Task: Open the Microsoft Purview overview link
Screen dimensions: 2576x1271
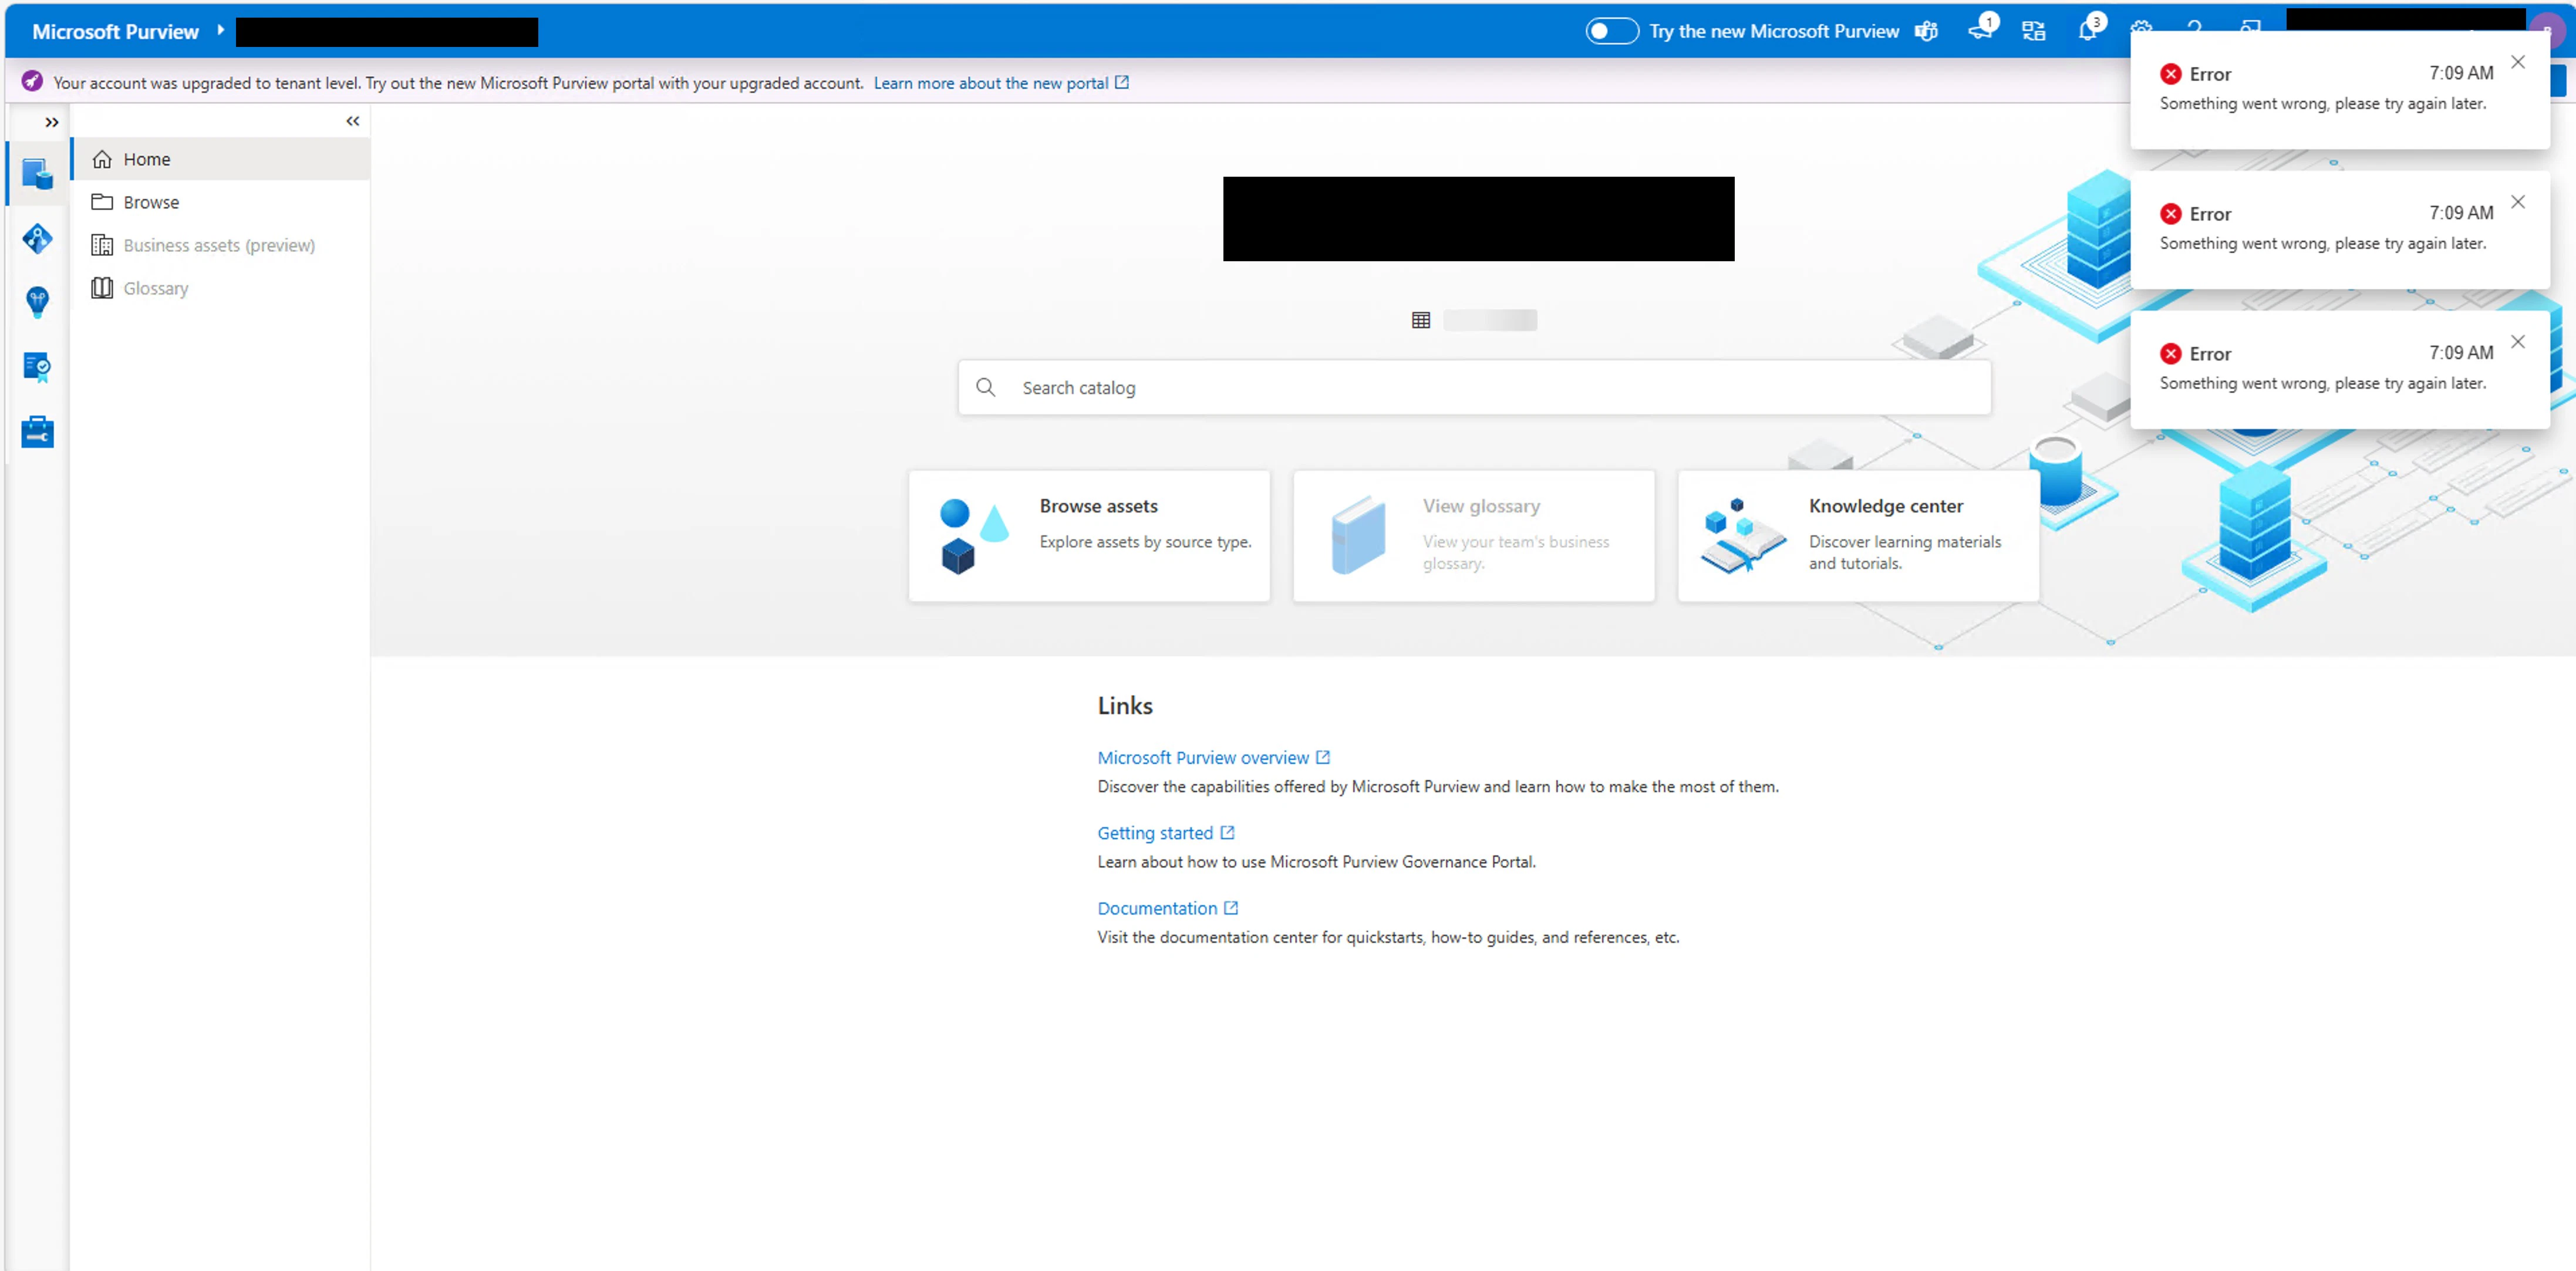Action: coord(1202,757)
